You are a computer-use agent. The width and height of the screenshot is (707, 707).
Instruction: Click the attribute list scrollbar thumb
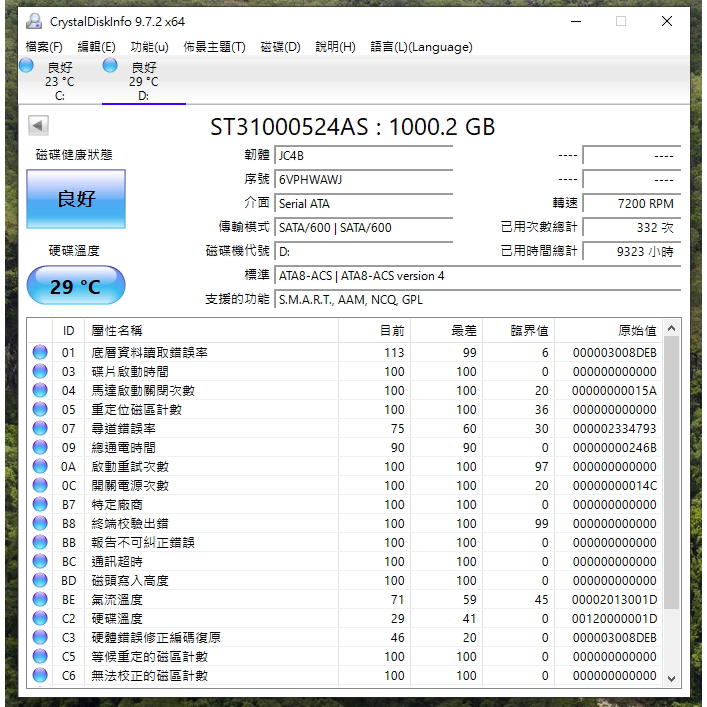point(671,472)
